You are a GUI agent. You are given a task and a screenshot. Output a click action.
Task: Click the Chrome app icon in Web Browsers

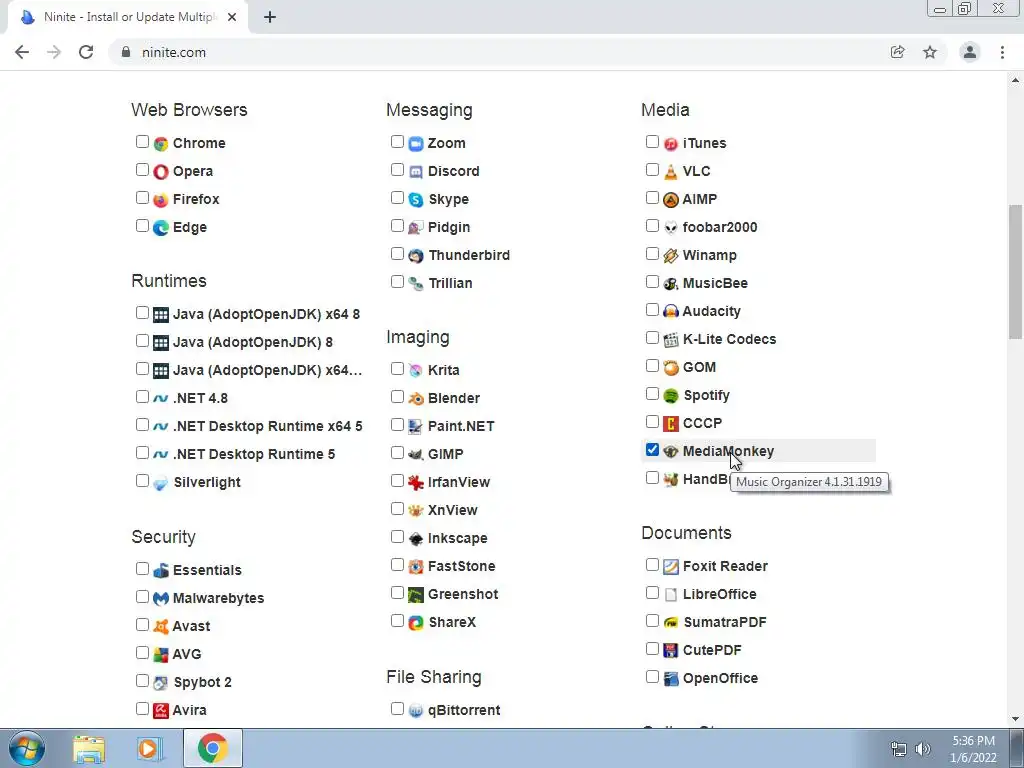coord(161,144)
